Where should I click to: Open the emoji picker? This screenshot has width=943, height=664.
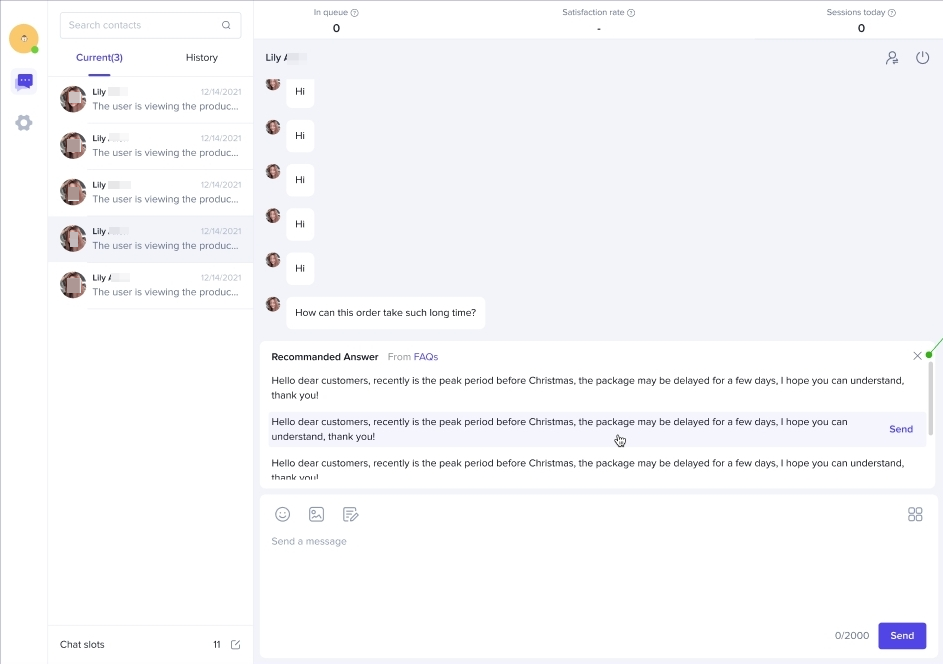(x=283, y=514)
